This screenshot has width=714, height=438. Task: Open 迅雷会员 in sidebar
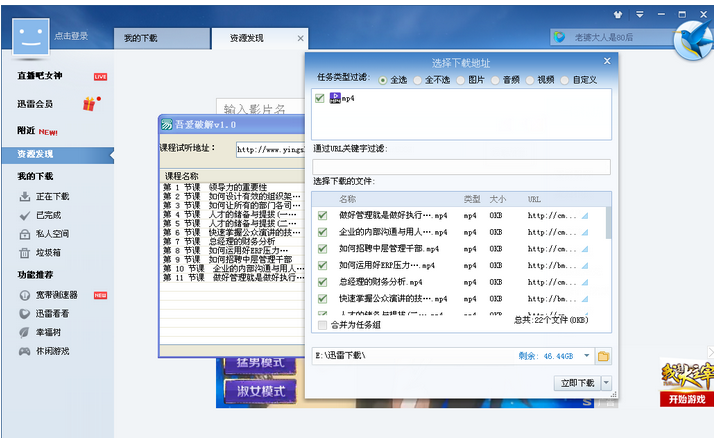point(35,104)
